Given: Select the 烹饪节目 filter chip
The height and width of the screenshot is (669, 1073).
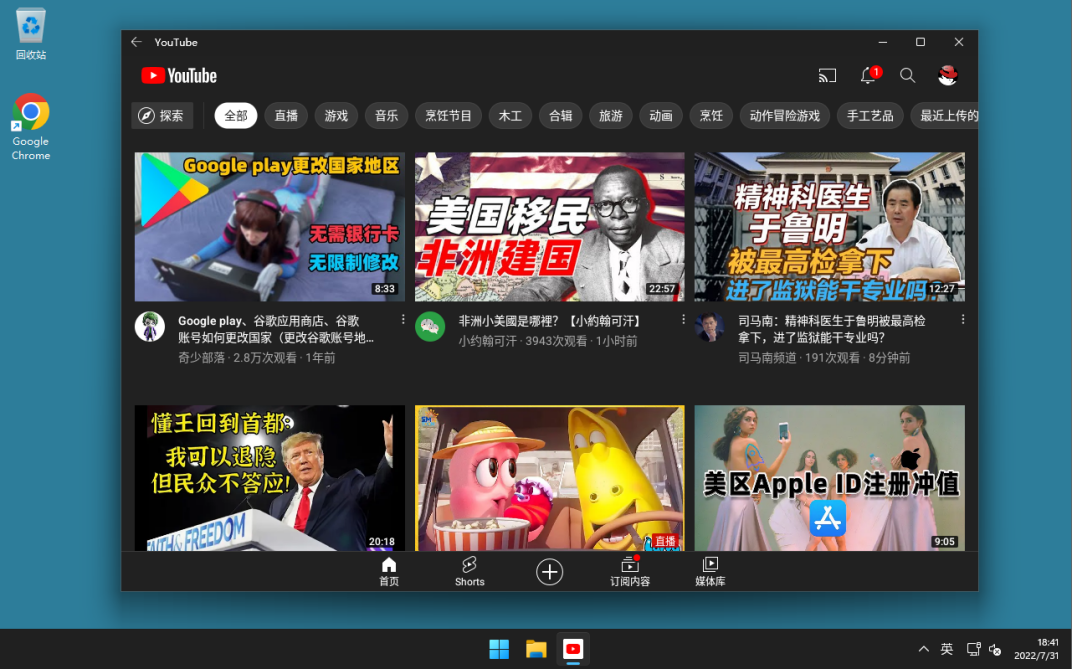Looking at the screenshot, I should point(448,116).
